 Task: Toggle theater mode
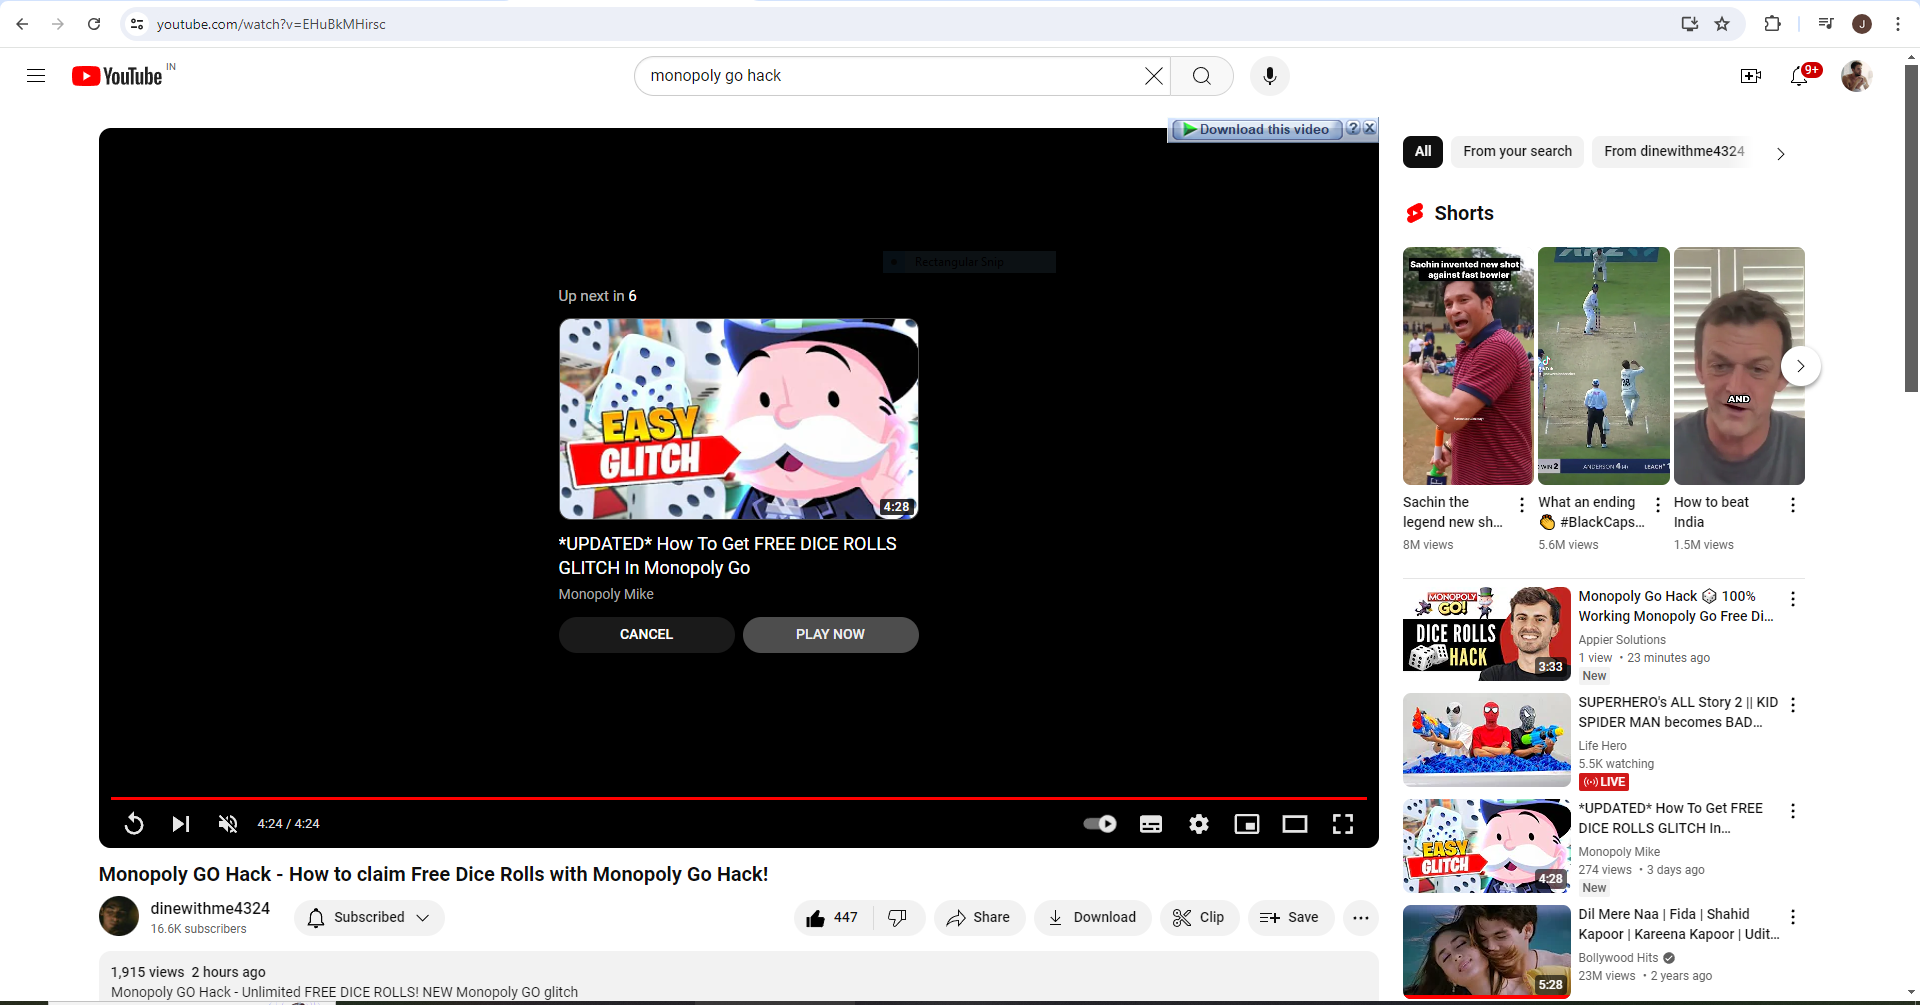1295,824
